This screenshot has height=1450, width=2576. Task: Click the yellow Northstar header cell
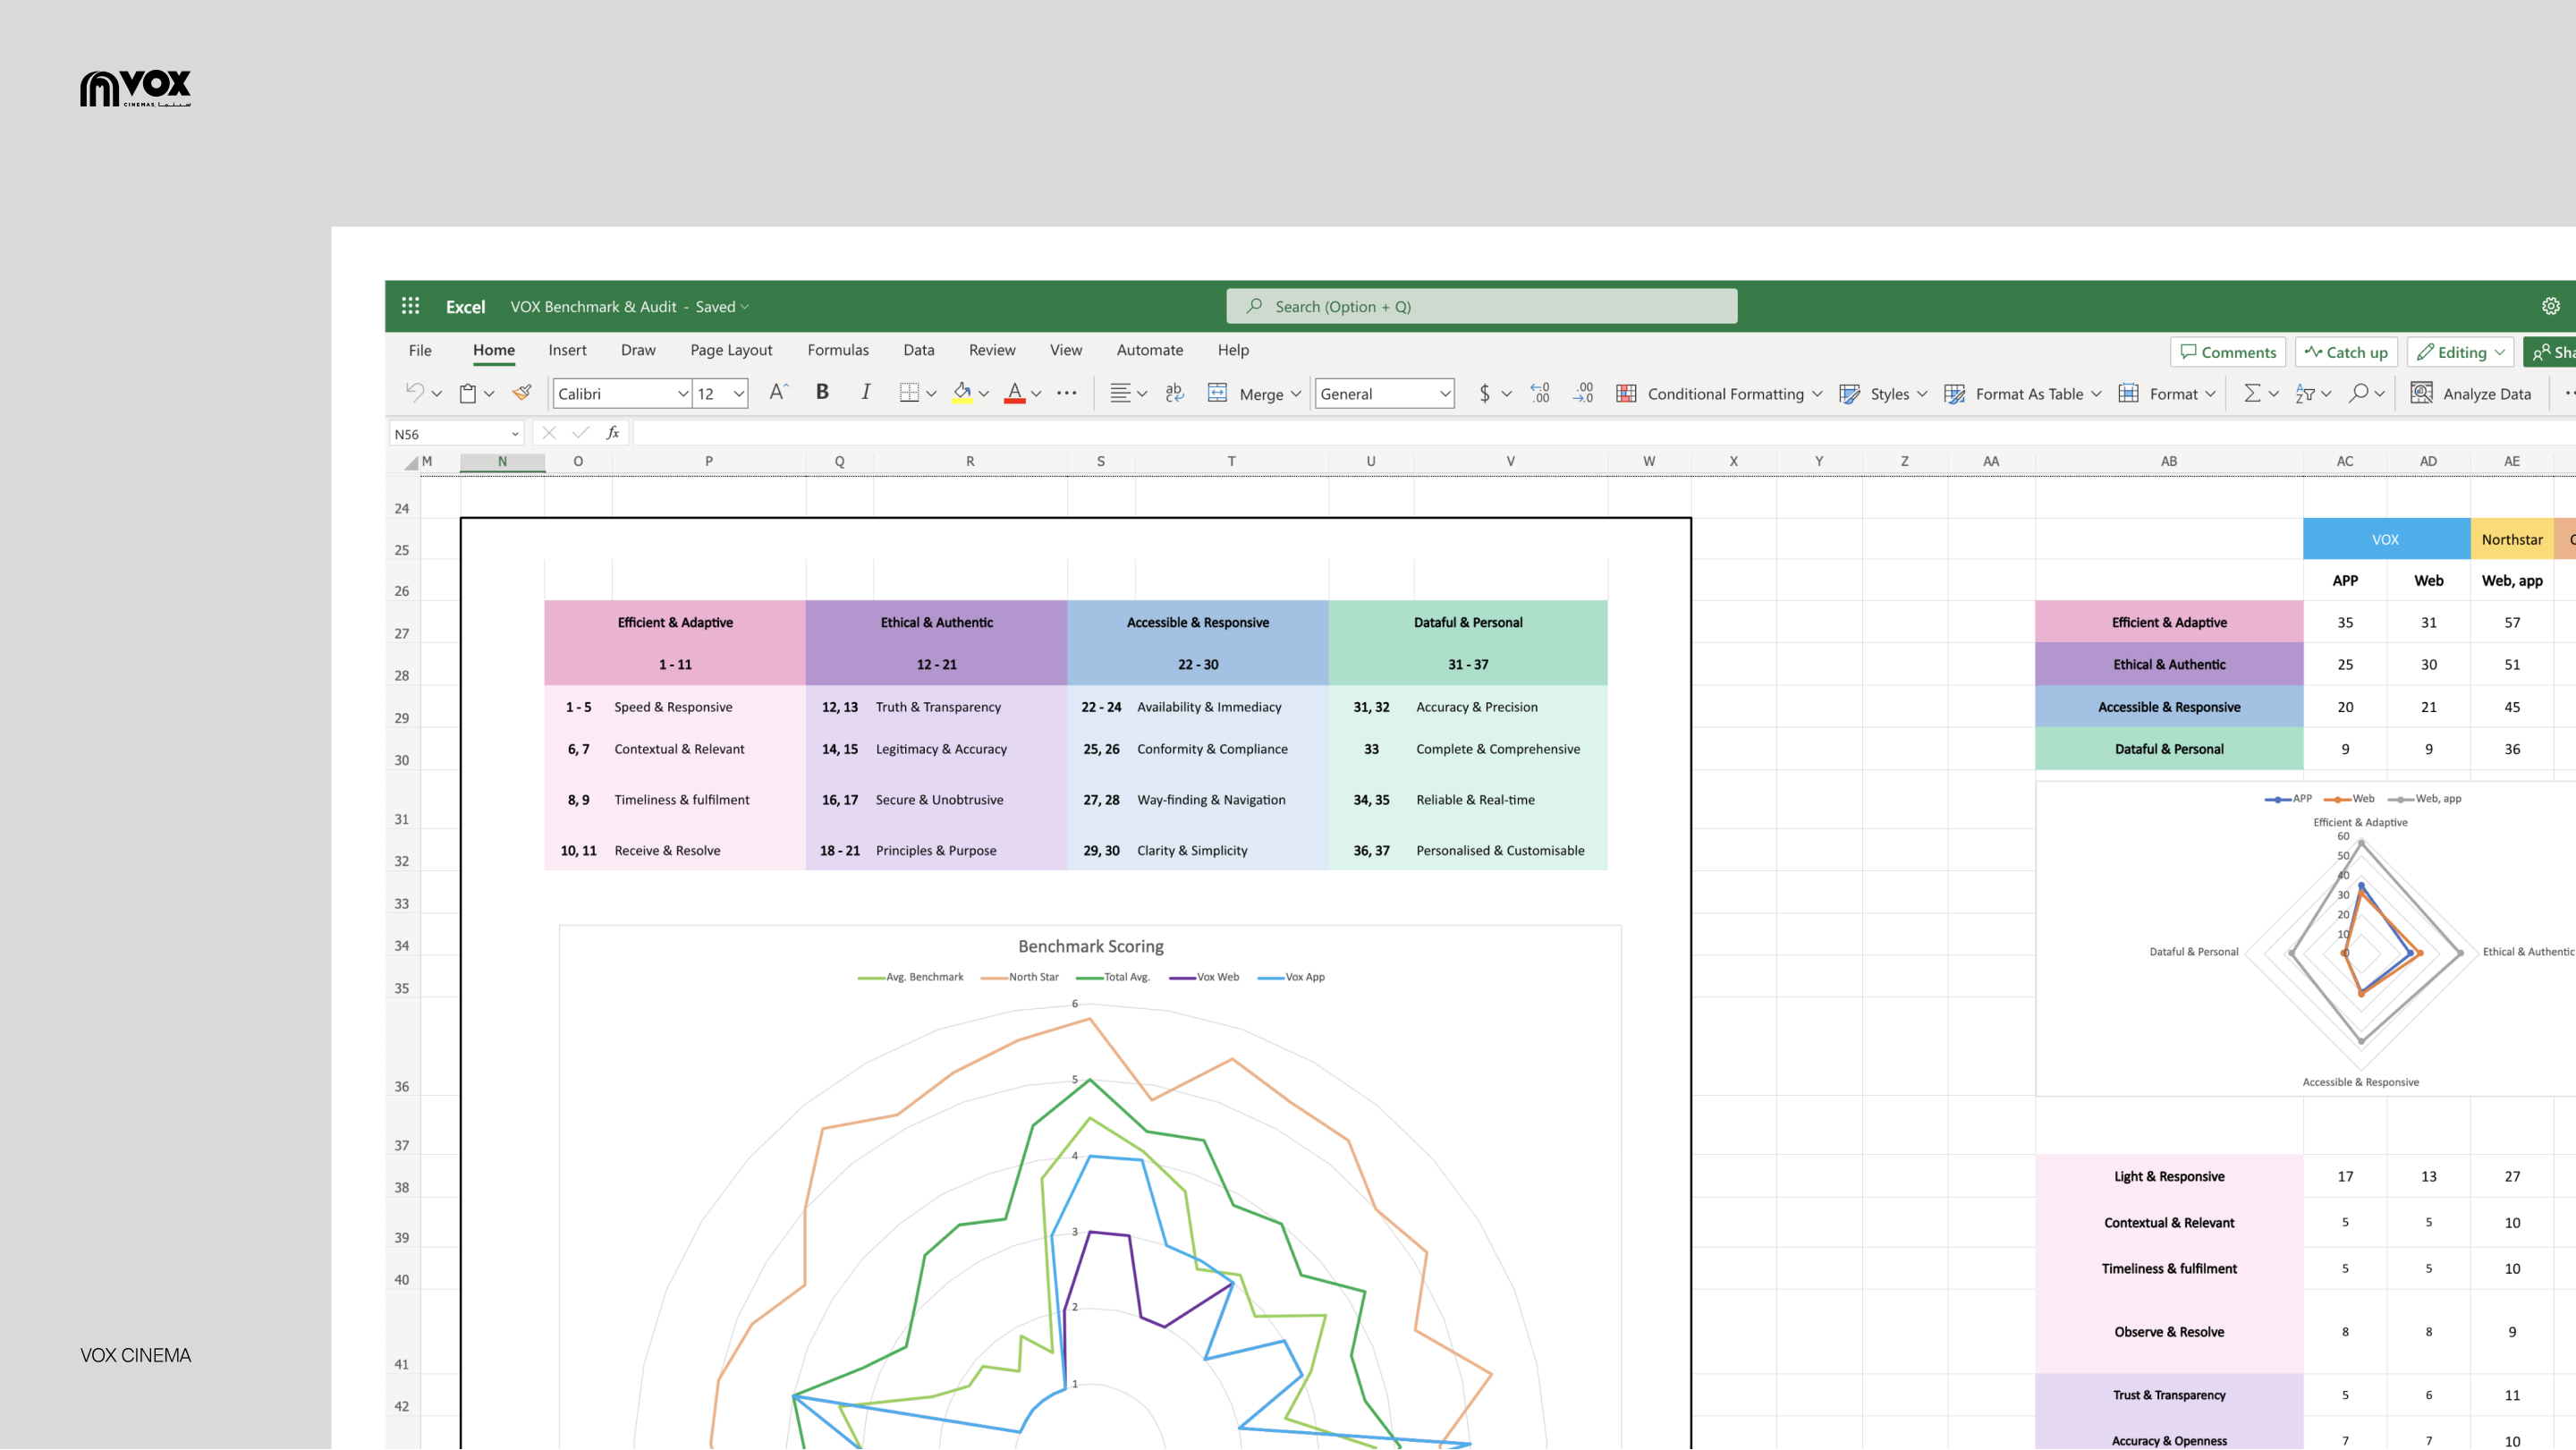point(2512,539)
